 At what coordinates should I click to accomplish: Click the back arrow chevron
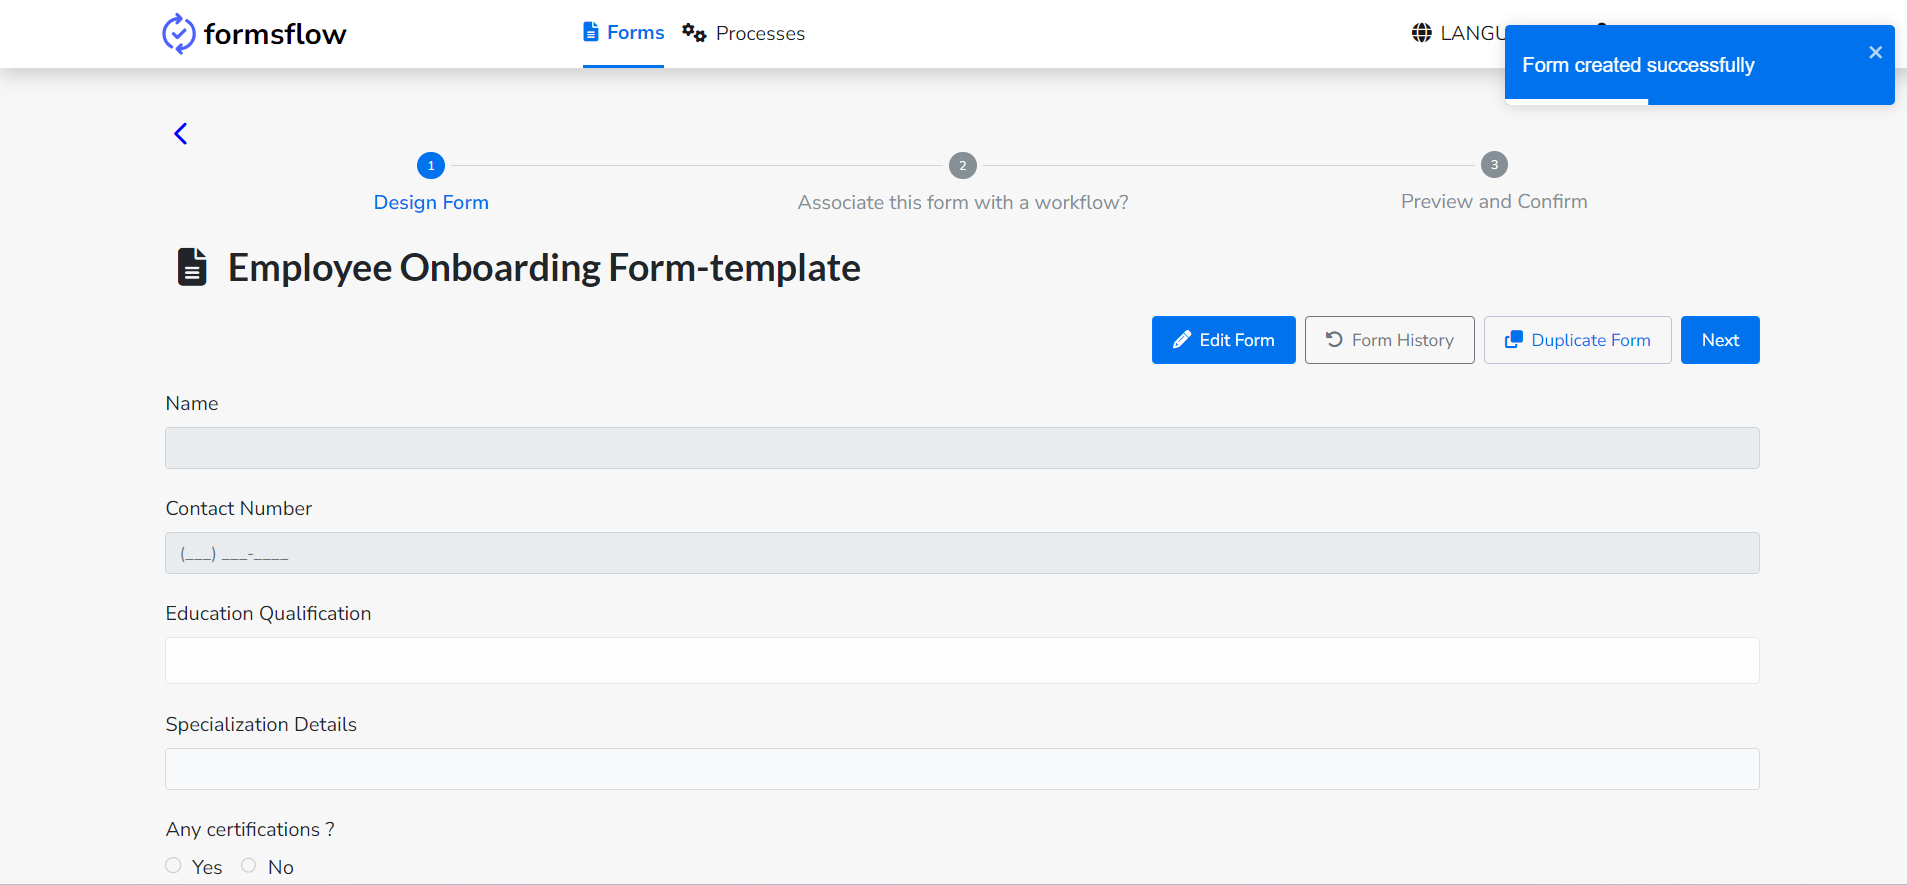181,134
